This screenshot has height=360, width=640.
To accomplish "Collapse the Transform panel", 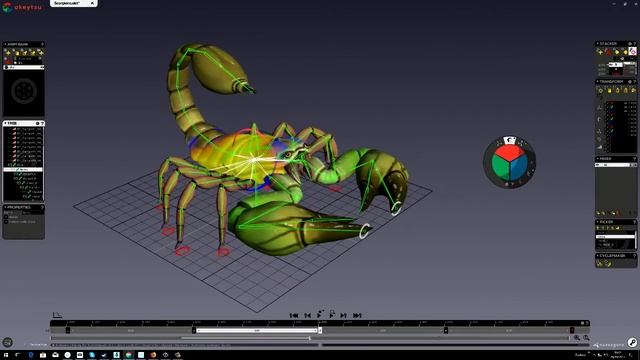I will 598,82.
